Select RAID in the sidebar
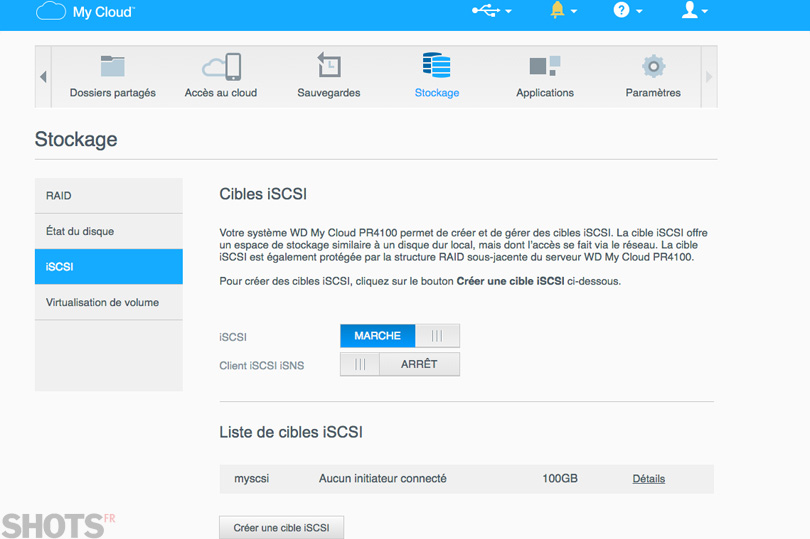Viewport: 810px width, 539px height. point(108,196)
